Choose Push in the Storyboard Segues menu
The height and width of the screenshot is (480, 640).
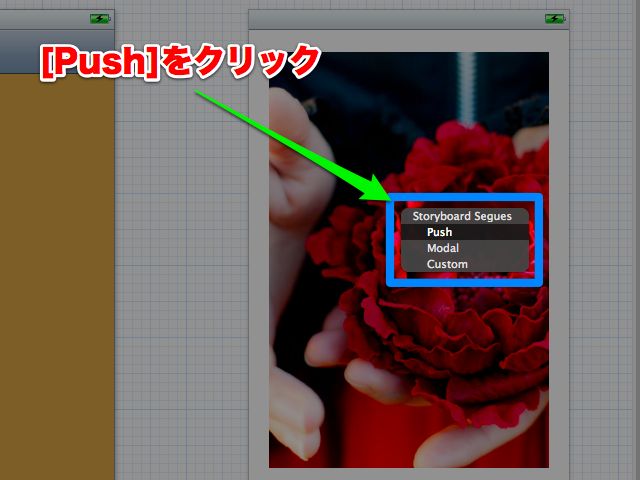click(465, 232)
